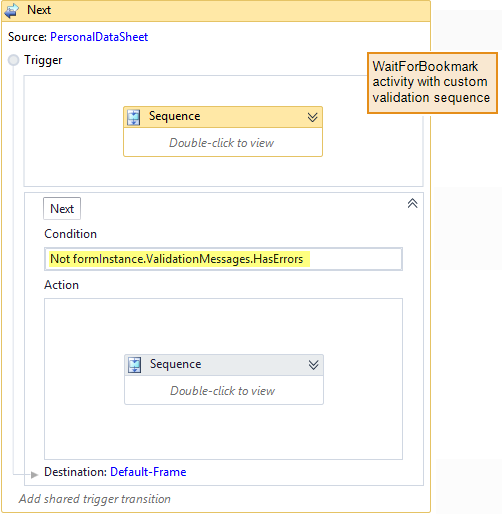This screenshot has height=514, width=502.
Task: Click the Trigger label
Action: click(43, 60)
